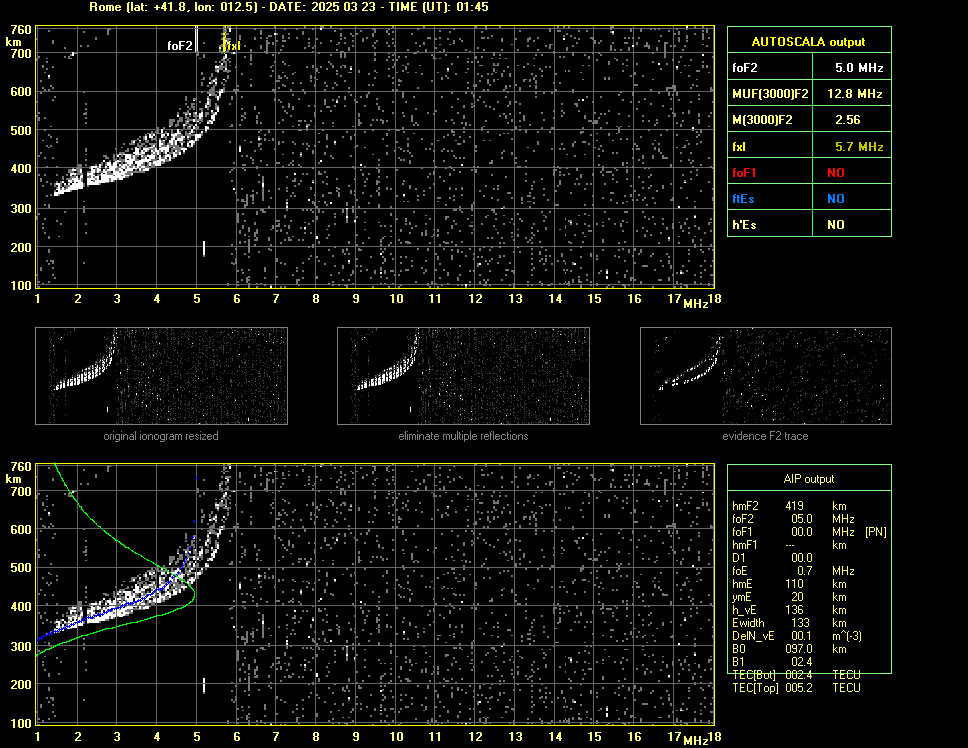
Task: Click the DelN_vE 00.1 entry
Action: [797, 636]
